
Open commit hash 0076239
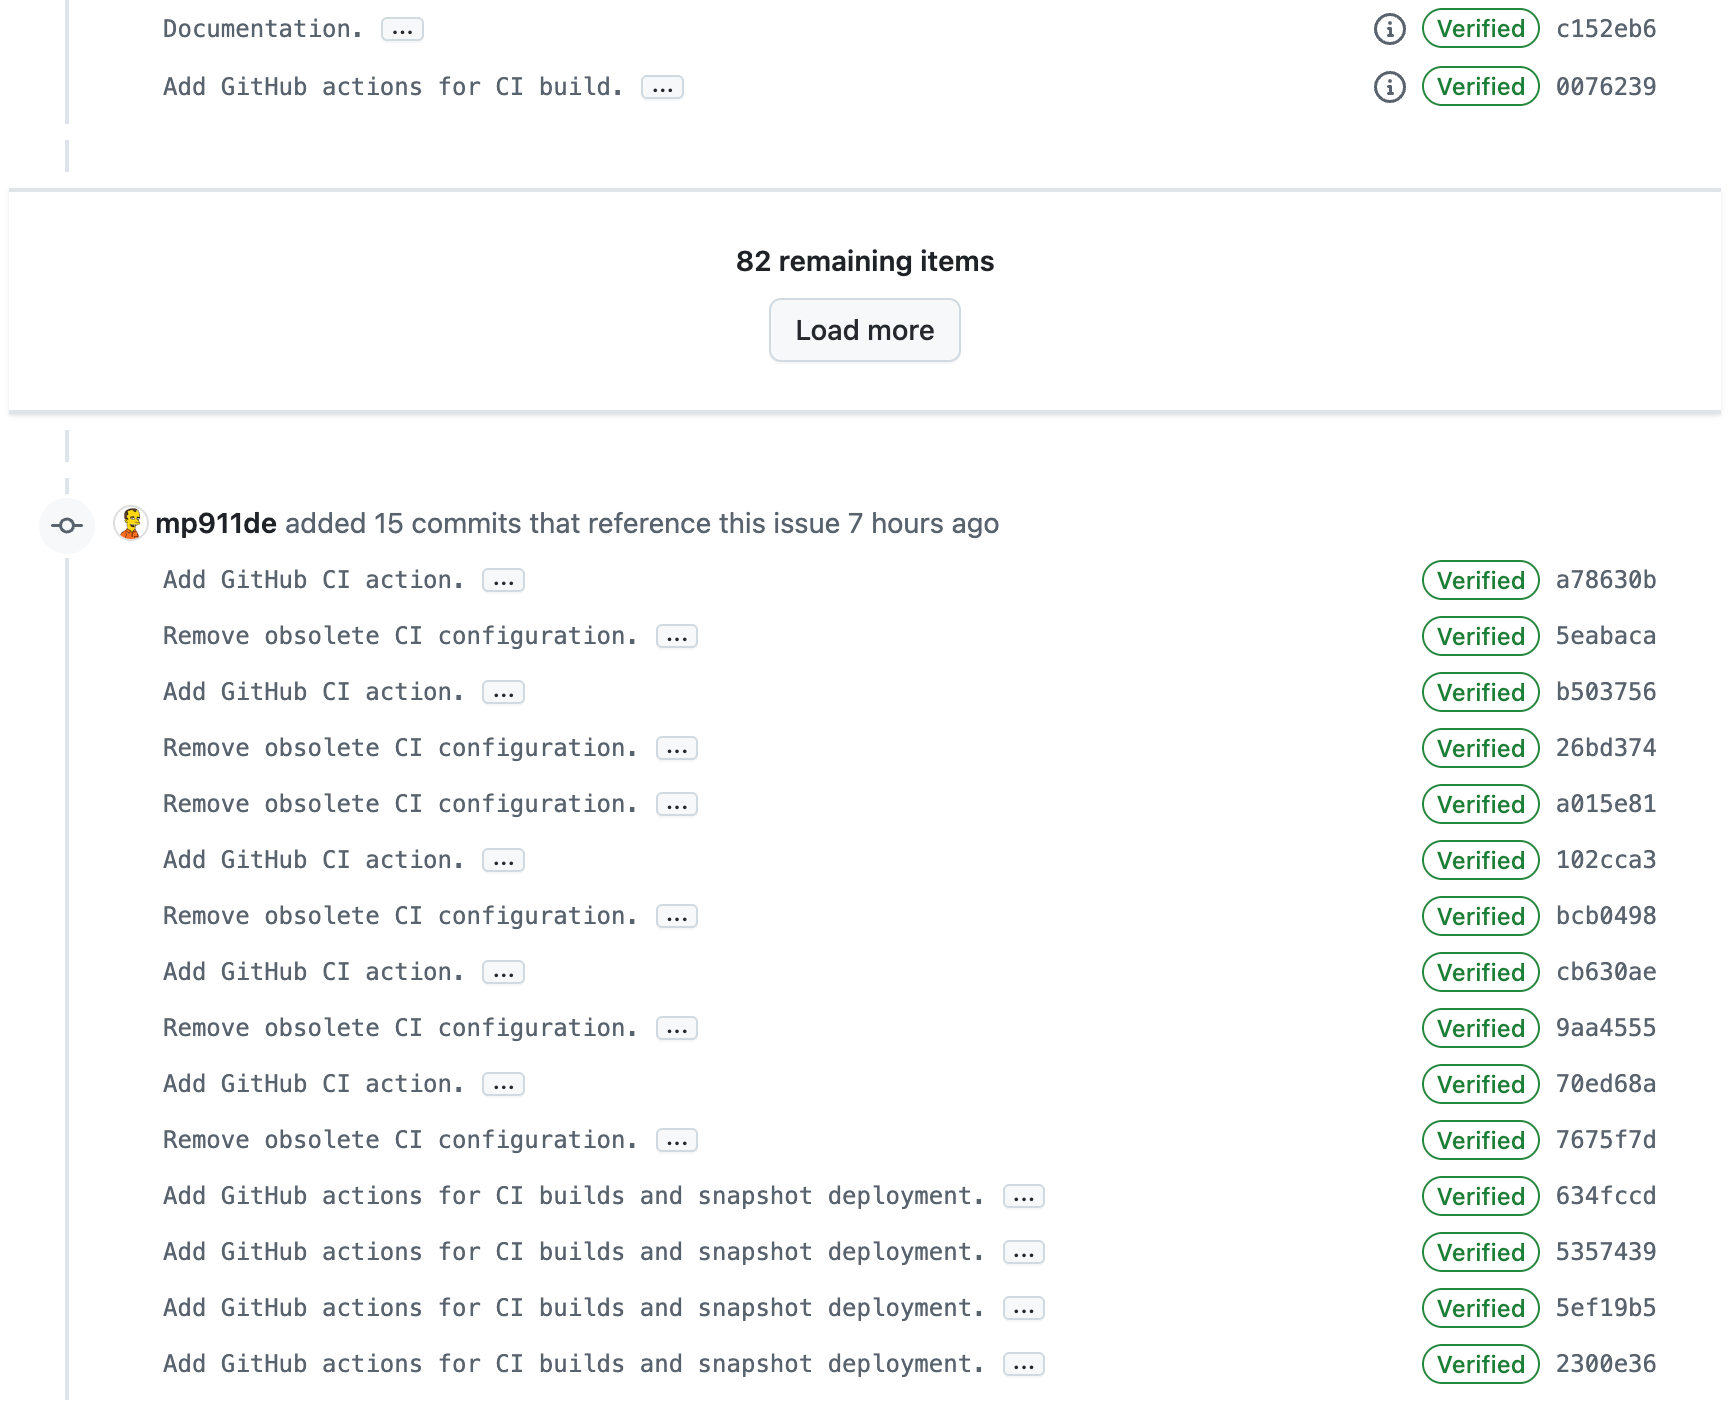pos(1605,87)
